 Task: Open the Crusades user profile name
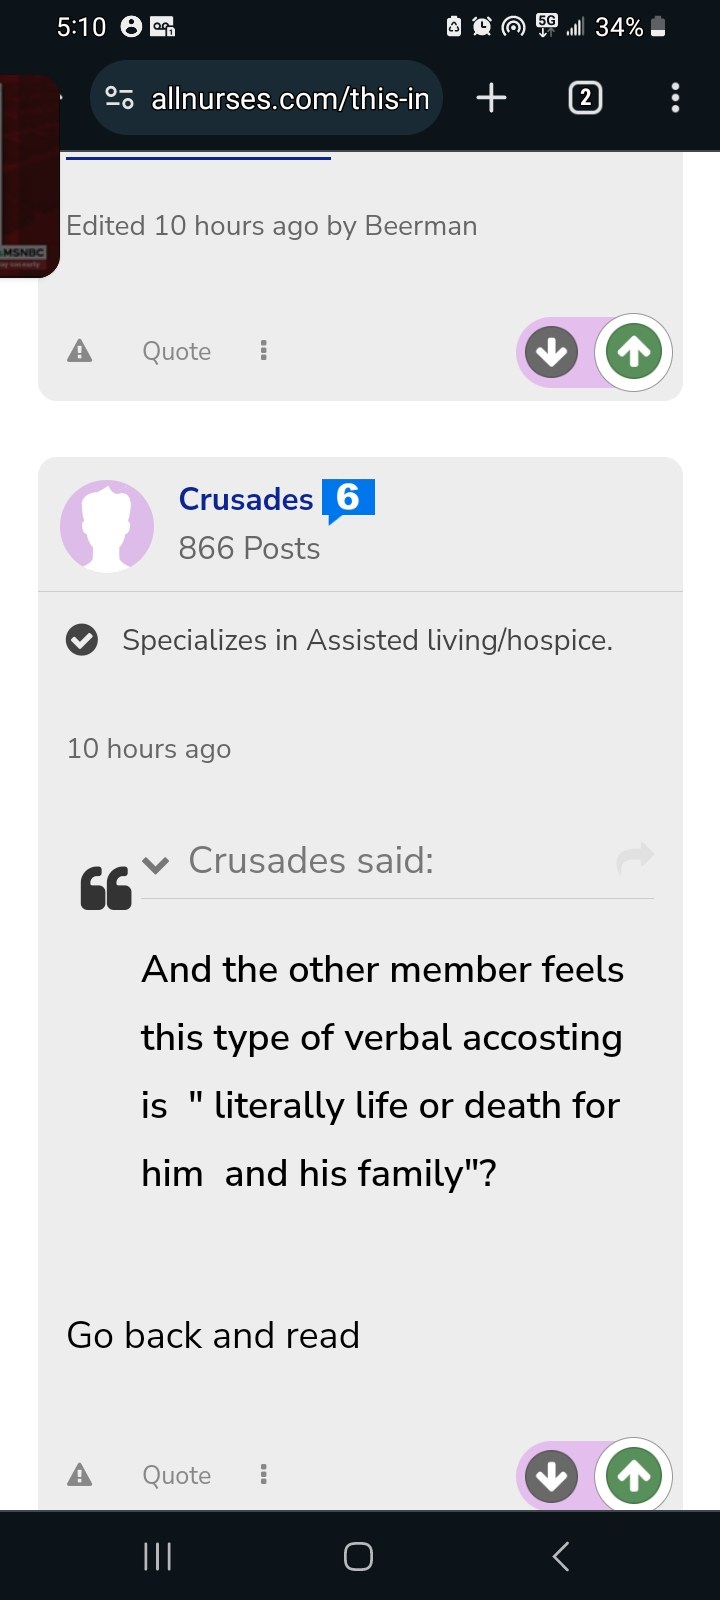pyautogui.click(x=246, y=499)
